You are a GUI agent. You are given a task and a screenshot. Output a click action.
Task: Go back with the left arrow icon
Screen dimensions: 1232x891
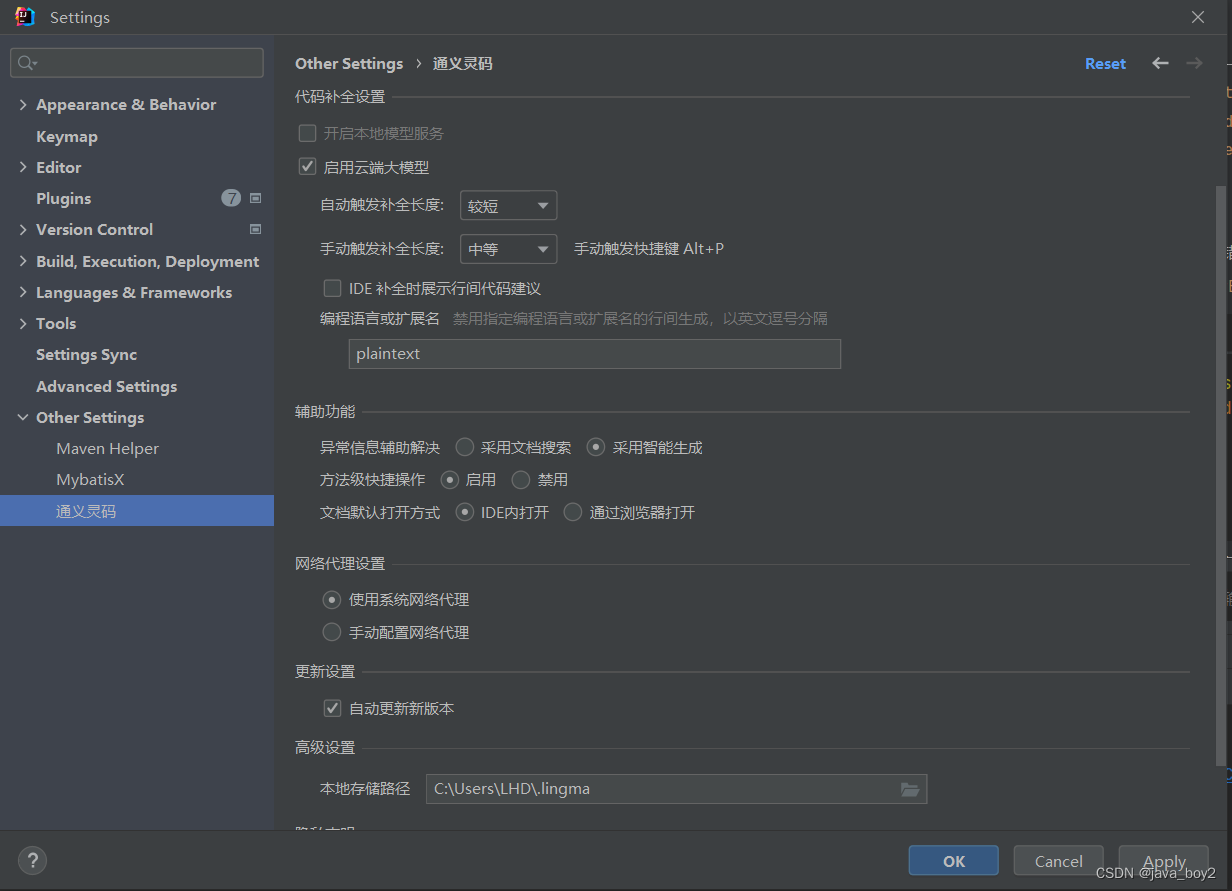coord(1160,63)
